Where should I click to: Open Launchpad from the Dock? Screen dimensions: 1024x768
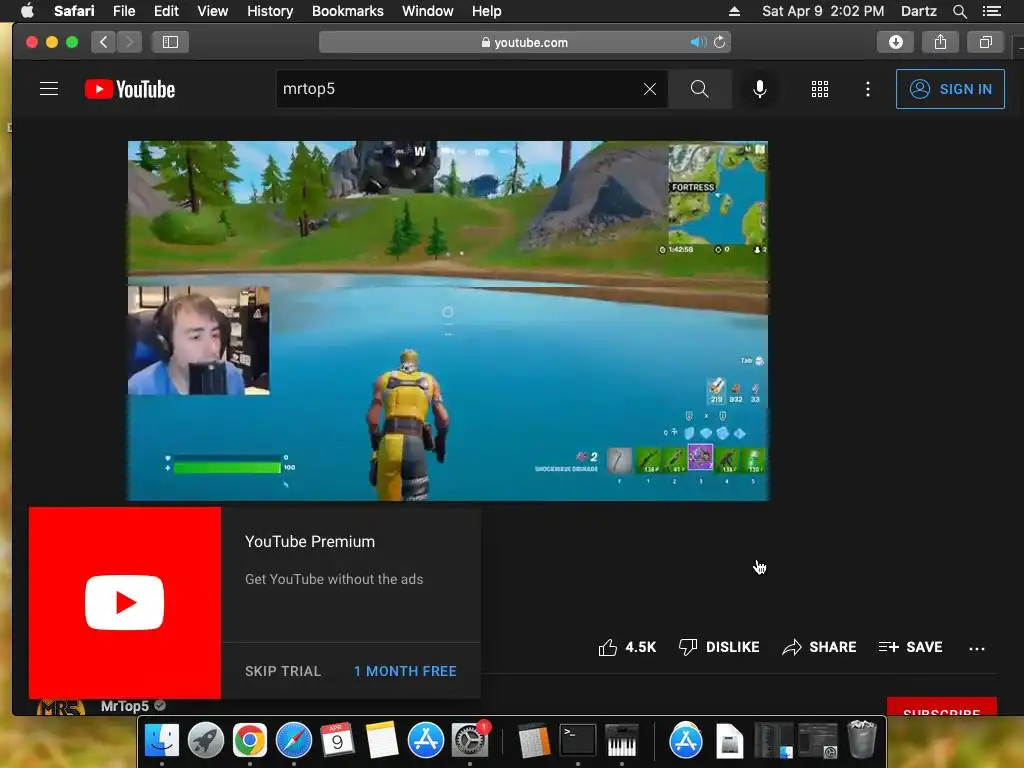pyautogui.click(x=206, y=741)
